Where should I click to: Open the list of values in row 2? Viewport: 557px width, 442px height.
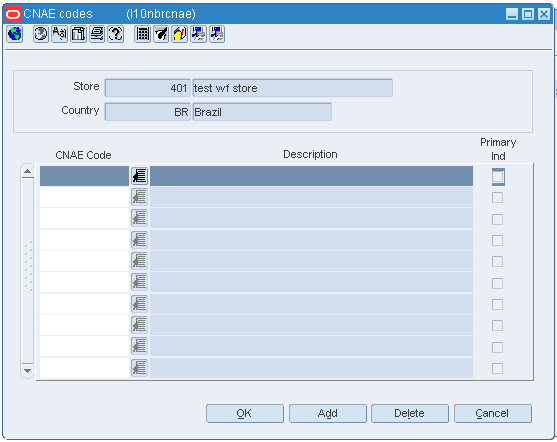(x=140, y=197)
